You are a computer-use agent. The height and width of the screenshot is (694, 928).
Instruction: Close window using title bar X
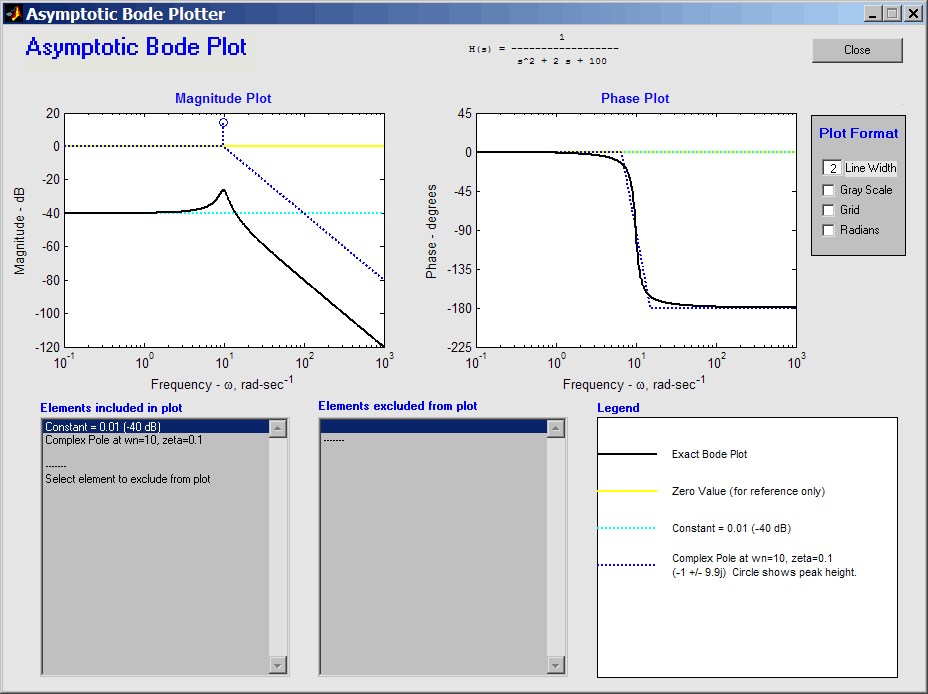point(913,14)
